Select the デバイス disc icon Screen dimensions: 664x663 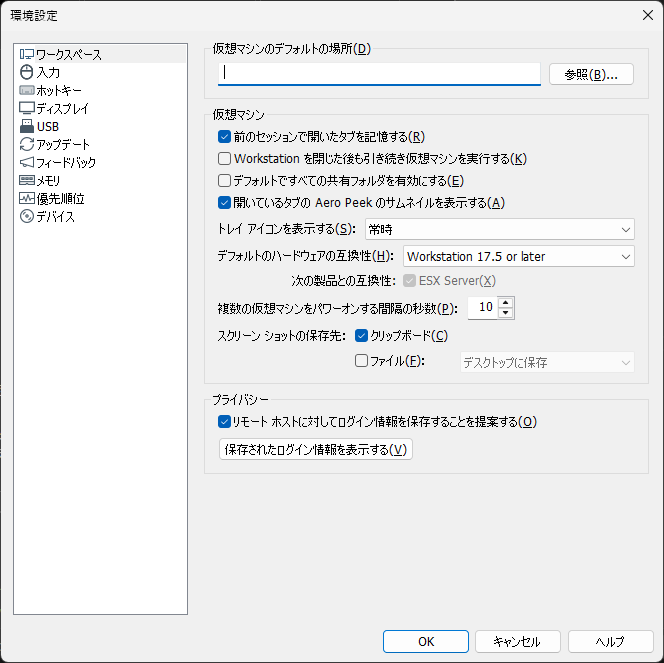pos(27,216)
